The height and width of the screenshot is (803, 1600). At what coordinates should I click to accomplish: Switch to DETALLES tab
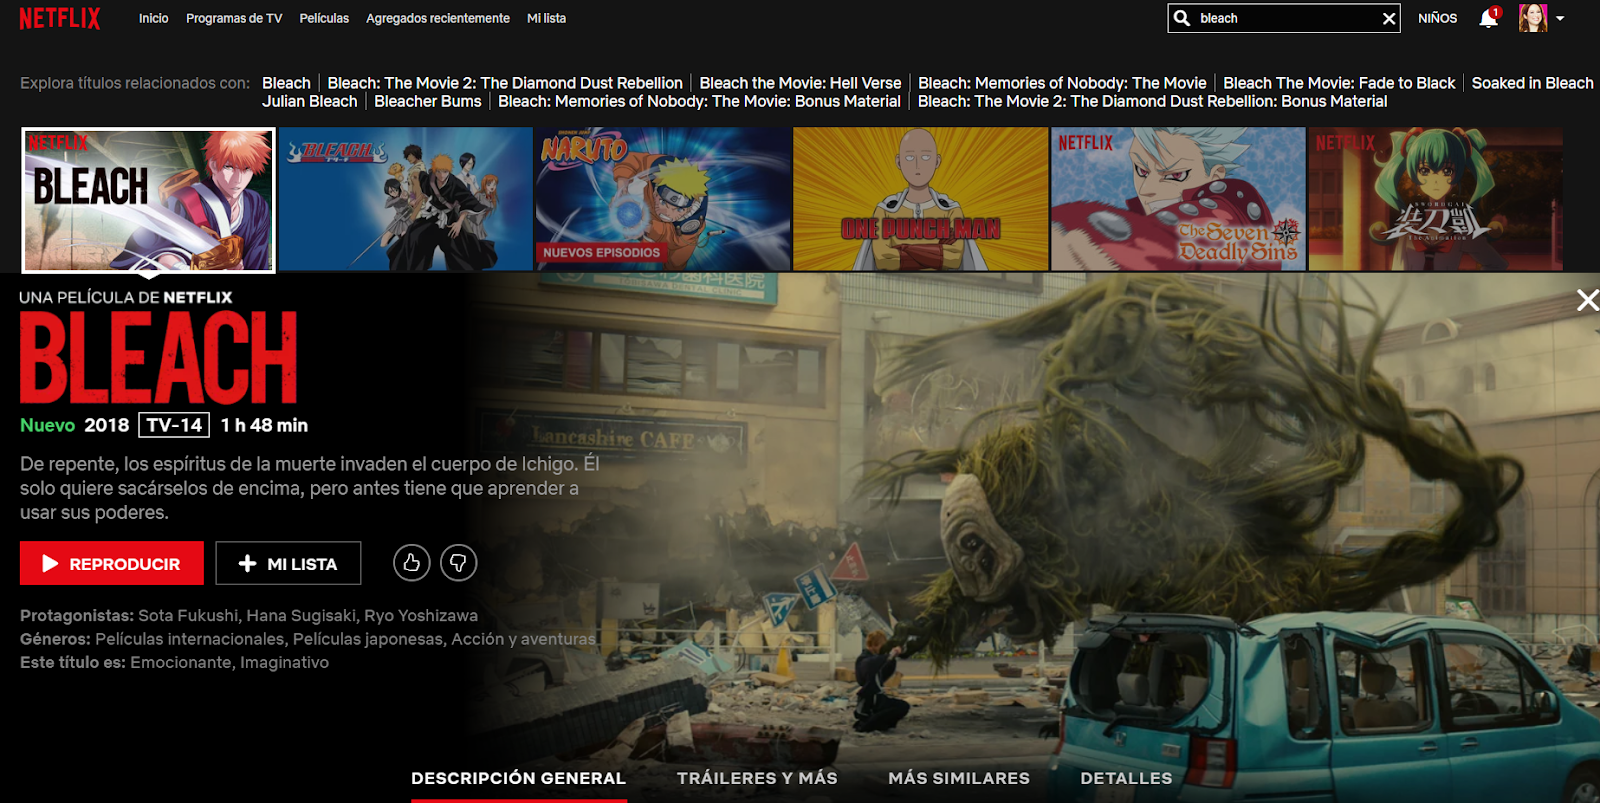click(1126, 778)
